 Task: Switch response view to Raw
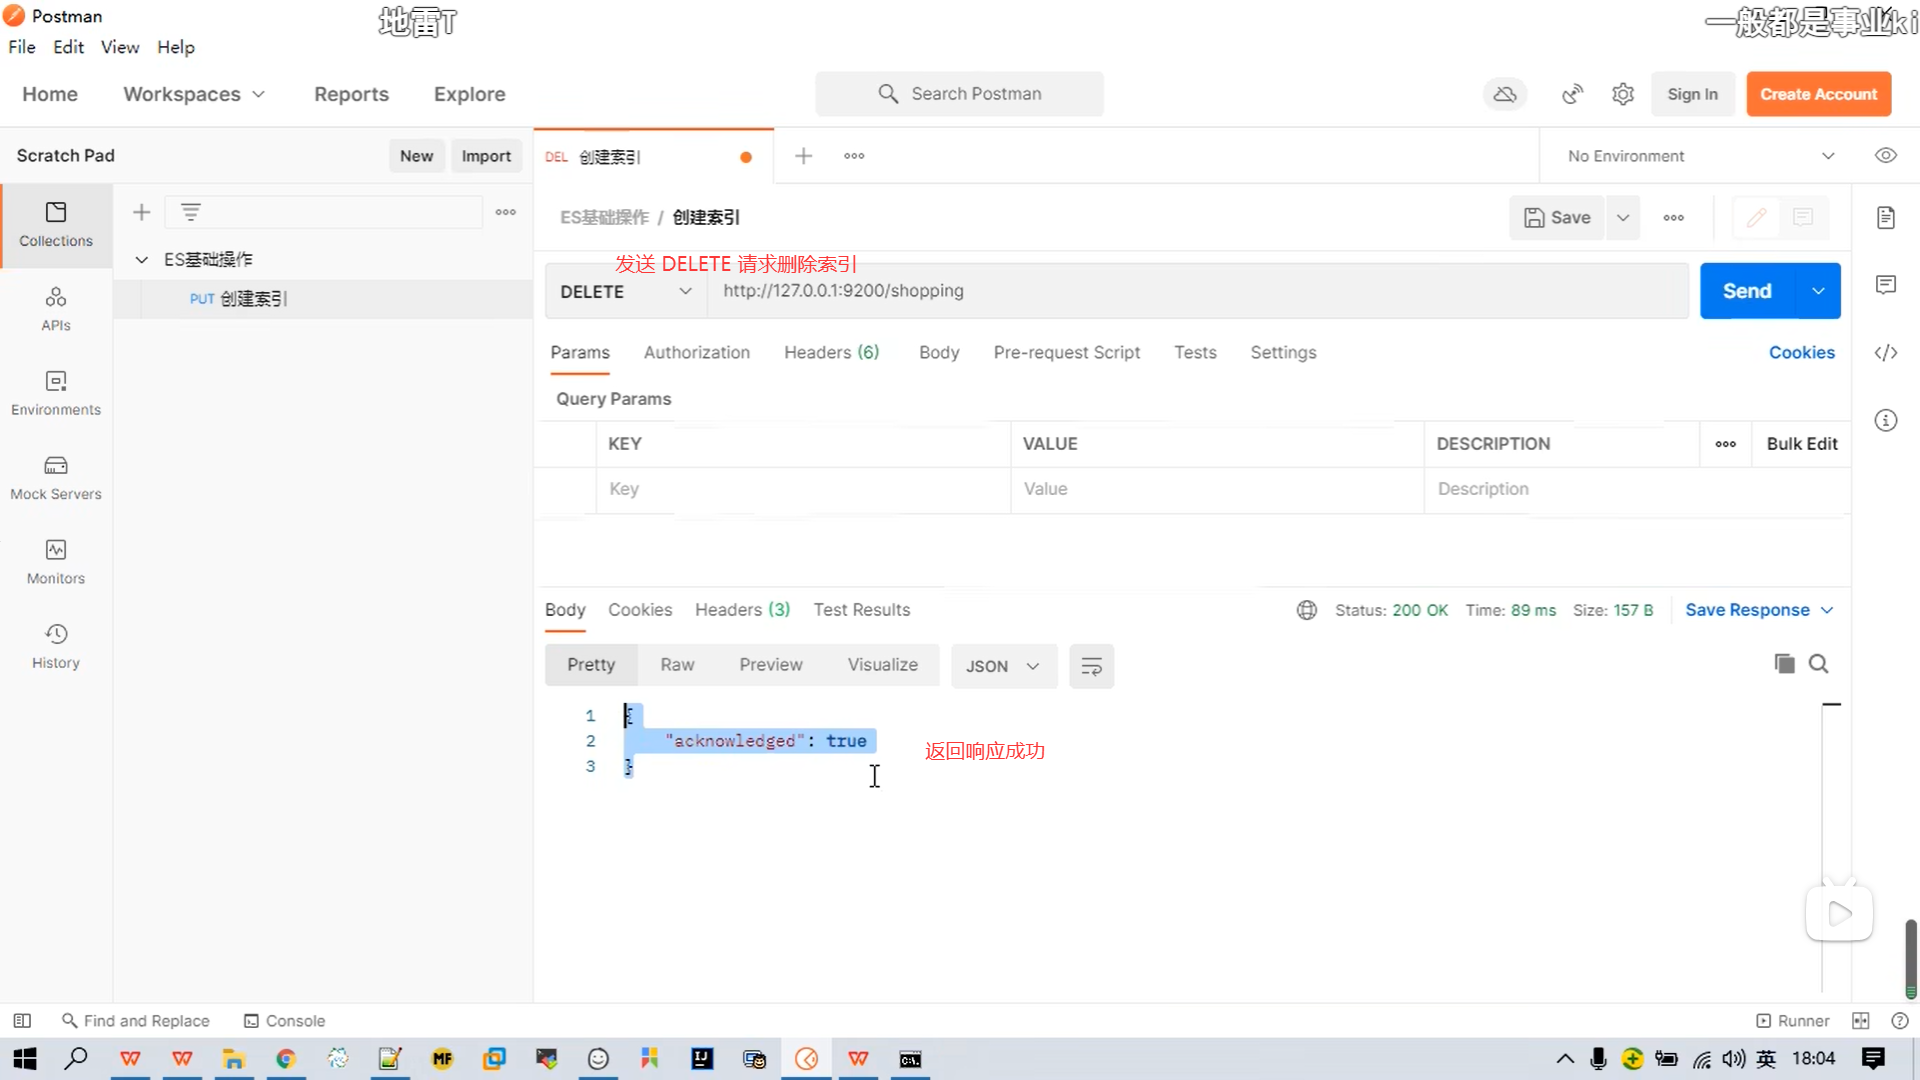pyautogui.click(x=677, y=665)
